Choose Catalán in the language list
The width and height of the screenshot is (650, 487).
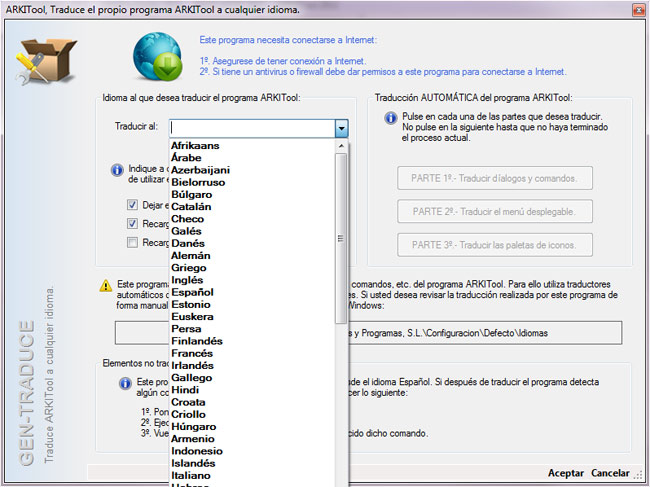252,206
